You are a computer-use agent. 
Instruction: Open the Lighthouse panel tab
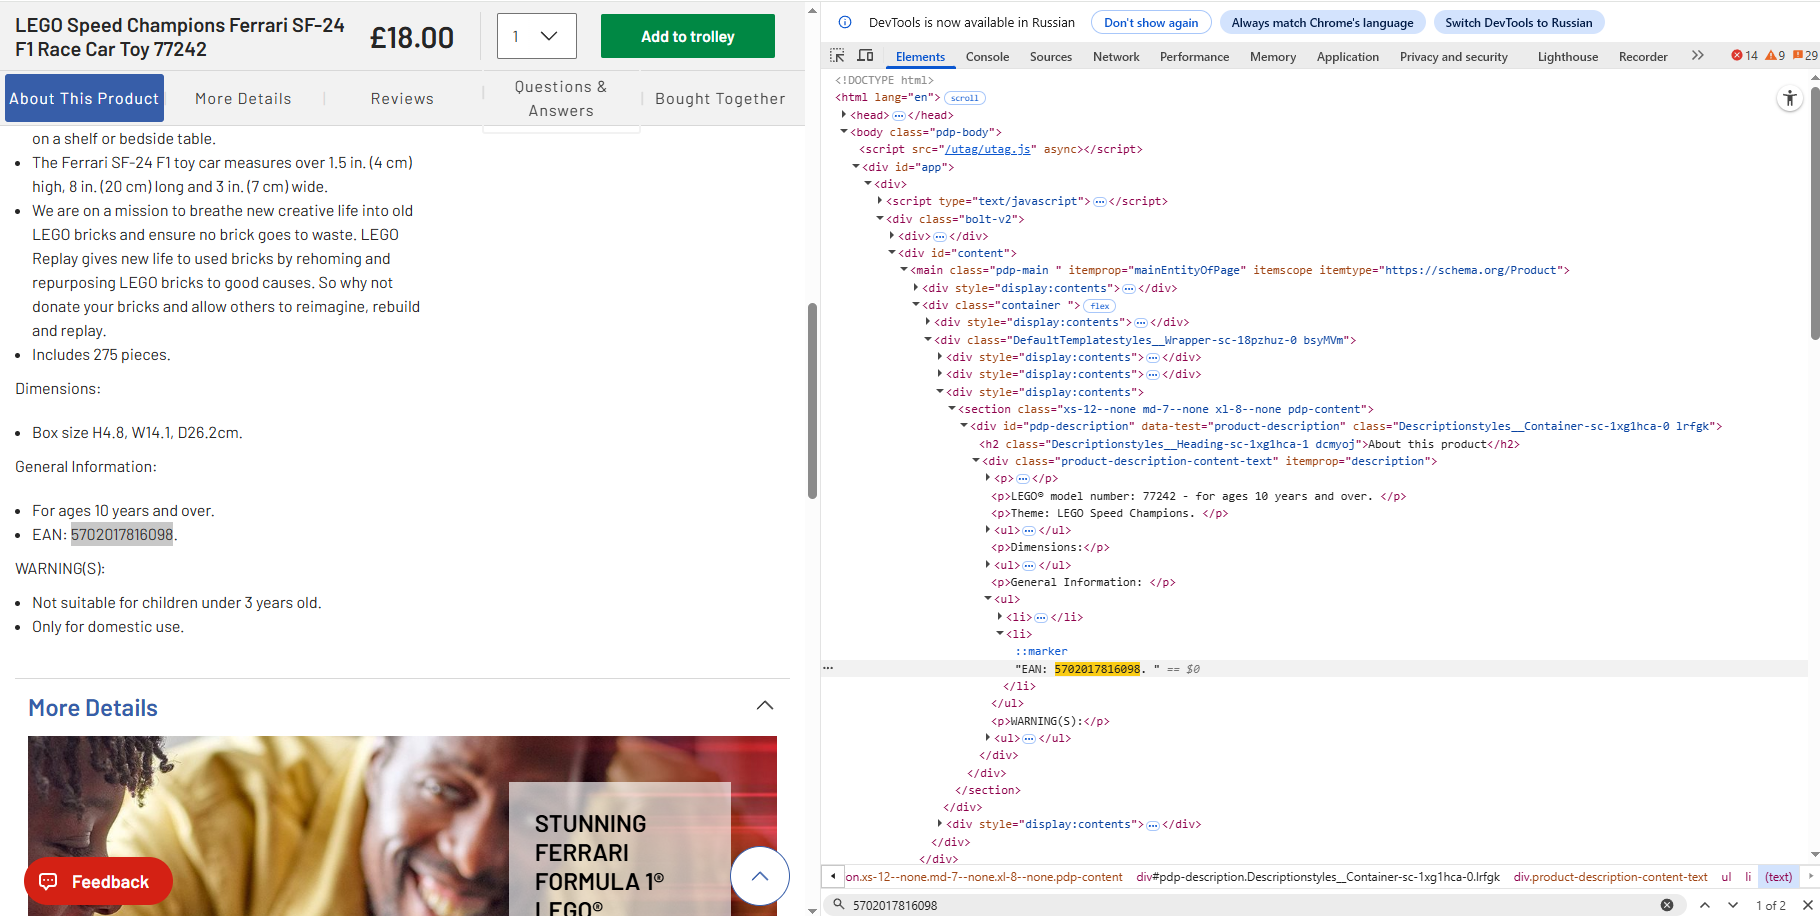tap(1568, 57)
